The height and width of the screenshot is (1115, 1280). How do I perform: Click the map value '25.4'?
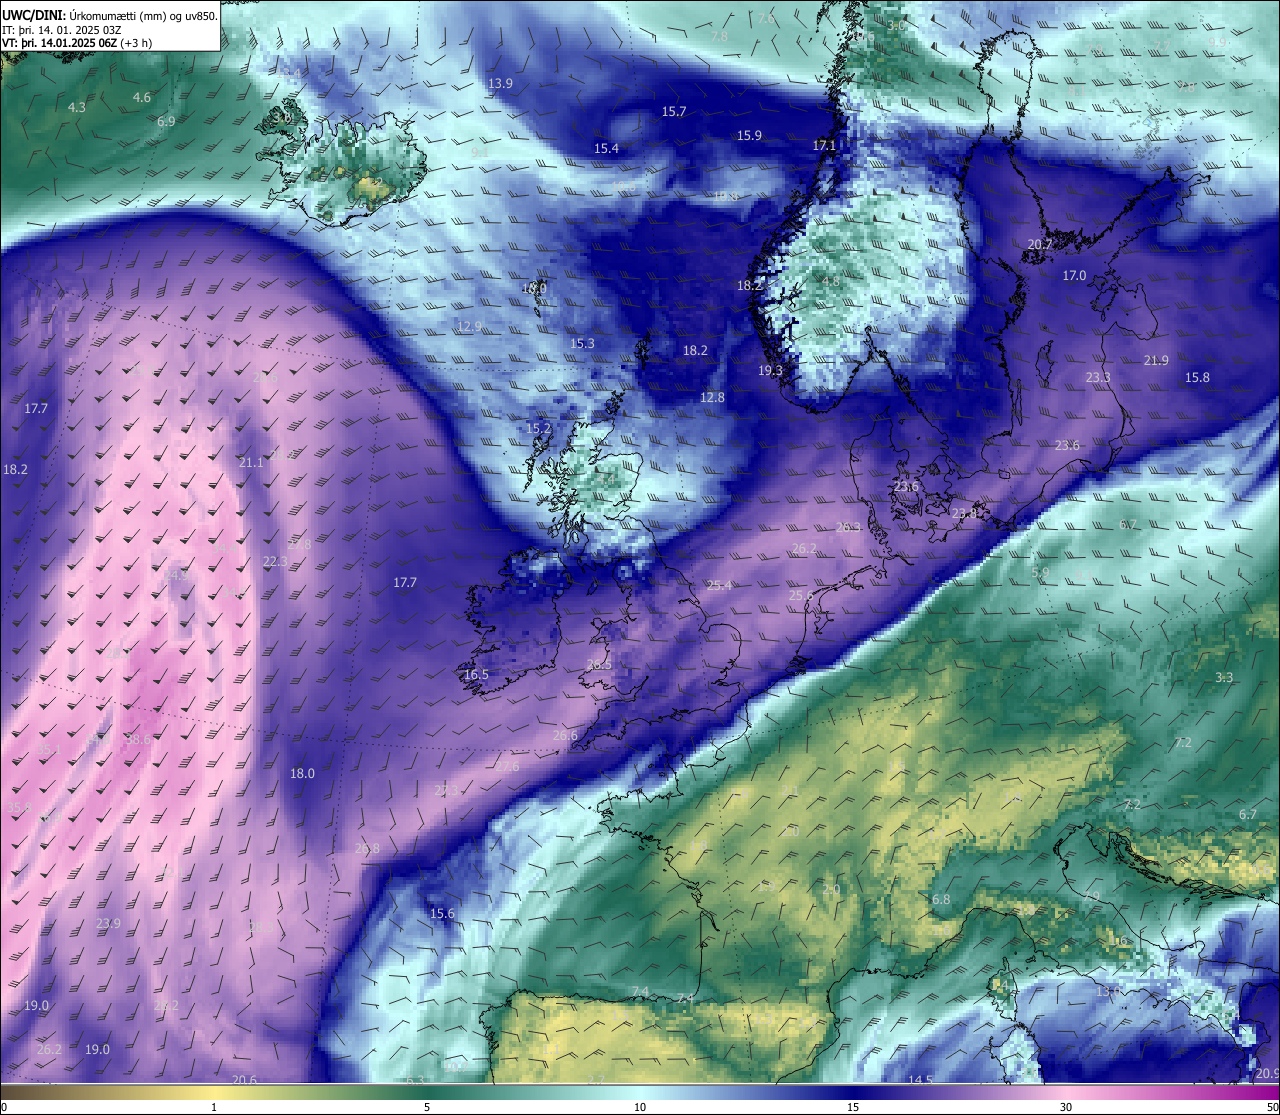pyautogui.click(x=719, y=585)
